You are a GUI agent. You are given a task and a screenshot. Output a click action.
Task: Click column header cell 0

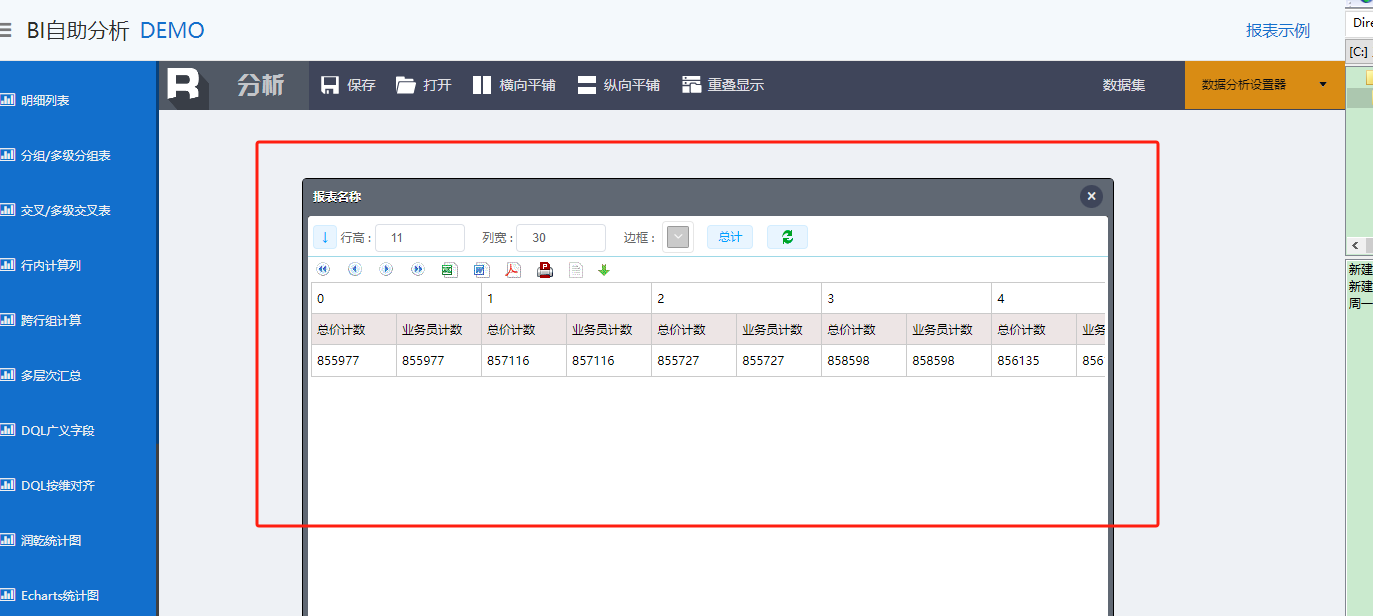[396, 299]
